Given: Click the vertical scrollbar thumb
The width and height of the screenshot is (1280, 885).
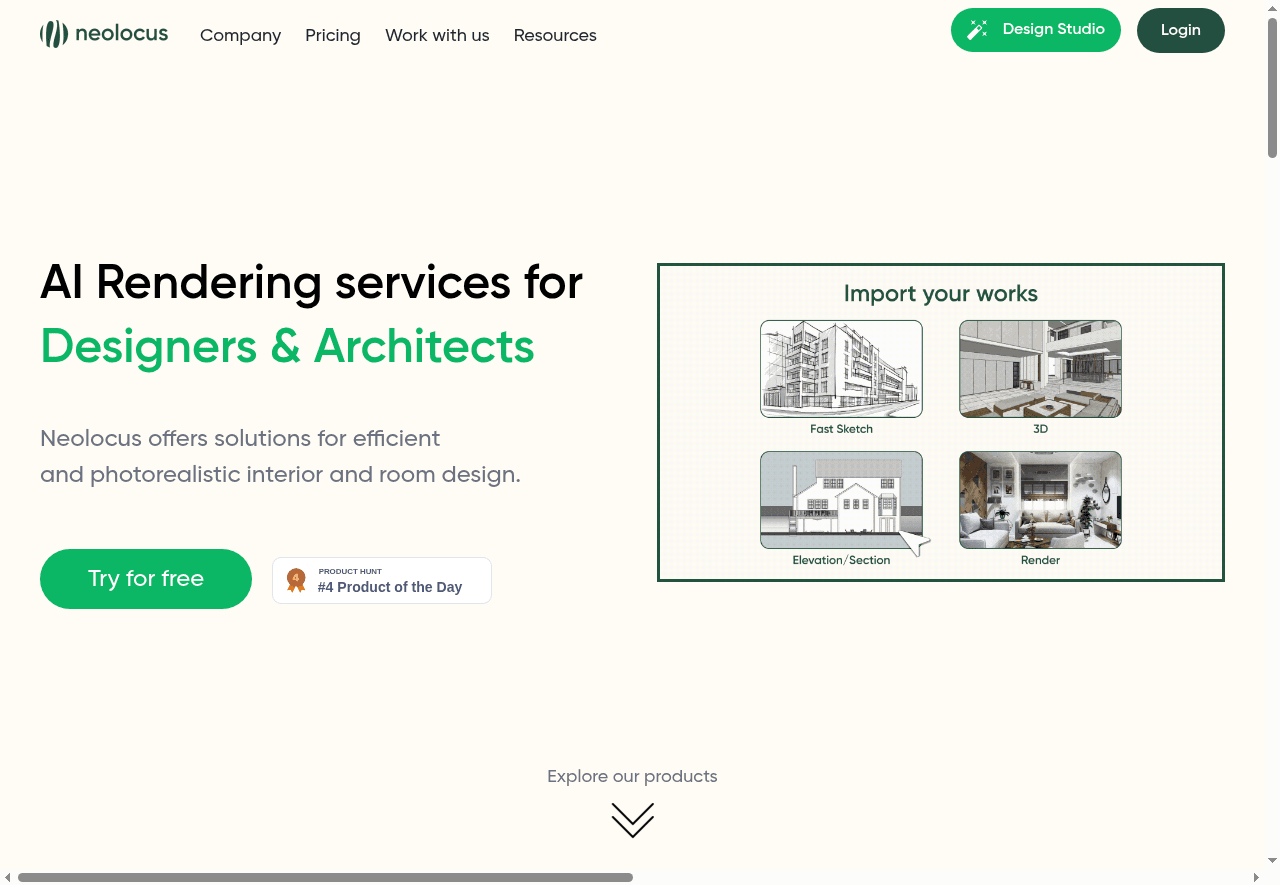Looking at the screenshot, I should click(1272, 88).
